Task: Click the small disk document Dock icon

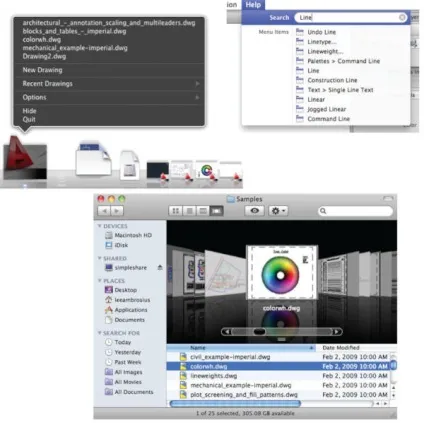Action: click(129, 165)
